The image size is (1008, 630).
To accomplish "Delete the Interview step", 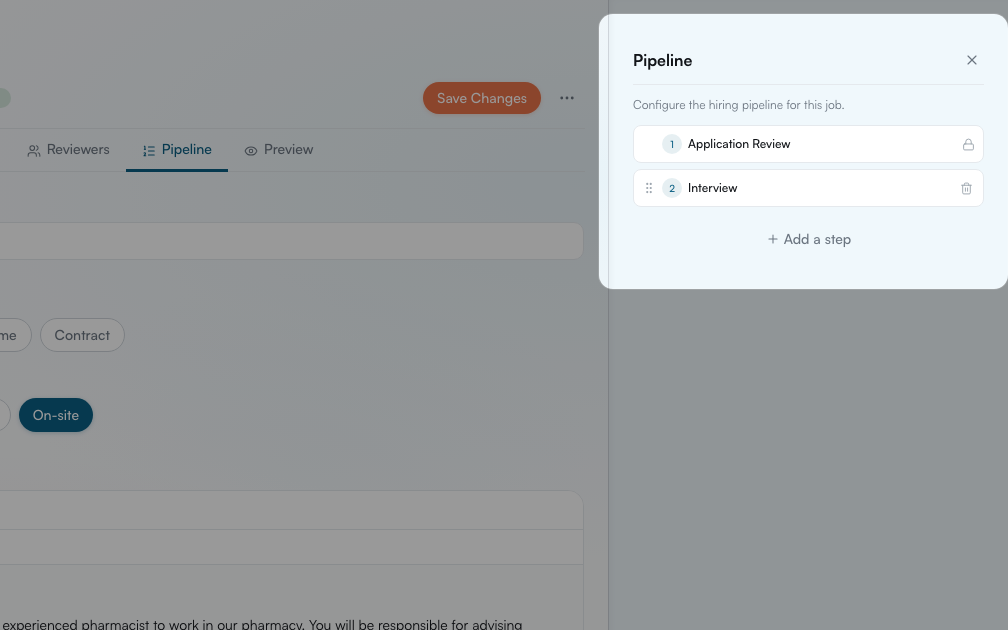I will [966, 188].
